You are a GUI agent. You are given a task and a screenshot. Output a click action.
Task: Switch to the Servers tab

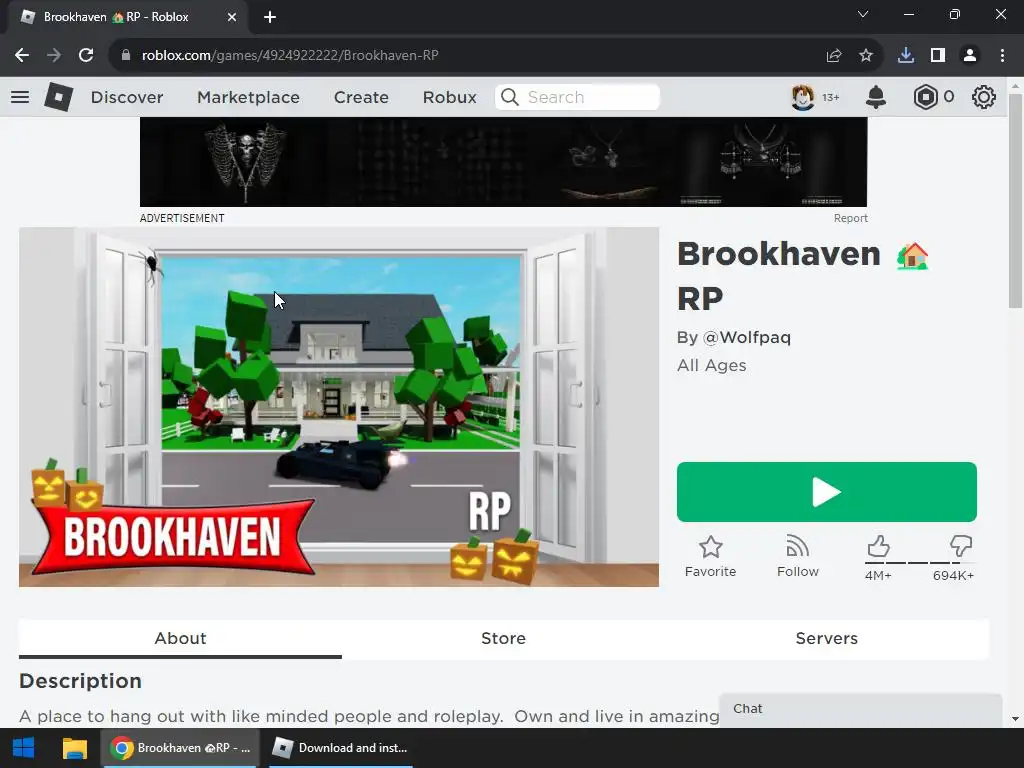[827, 638]
